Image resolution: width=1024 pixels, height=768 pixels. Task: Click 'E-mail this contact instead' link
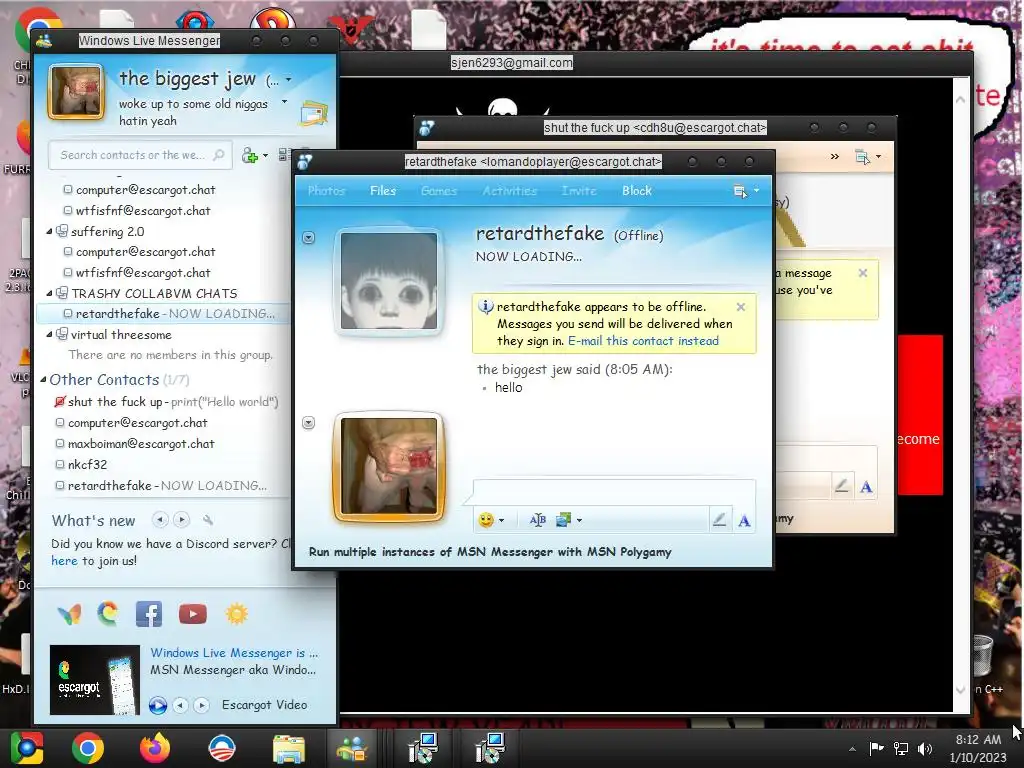pos(643,341)
